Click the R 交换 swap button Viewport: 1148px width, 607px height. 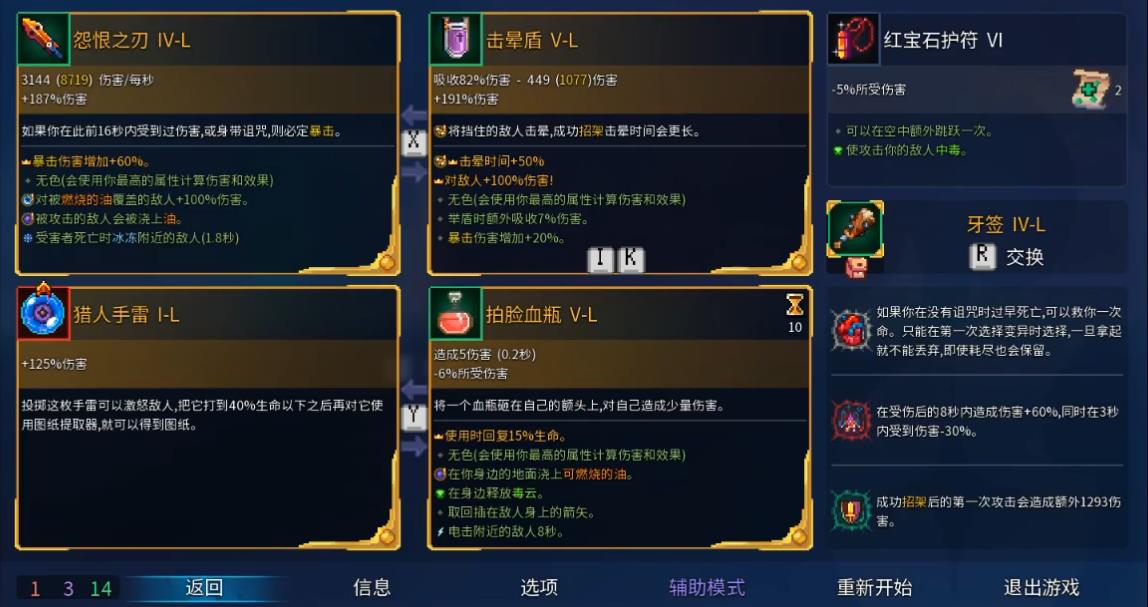click(1007, 256)
